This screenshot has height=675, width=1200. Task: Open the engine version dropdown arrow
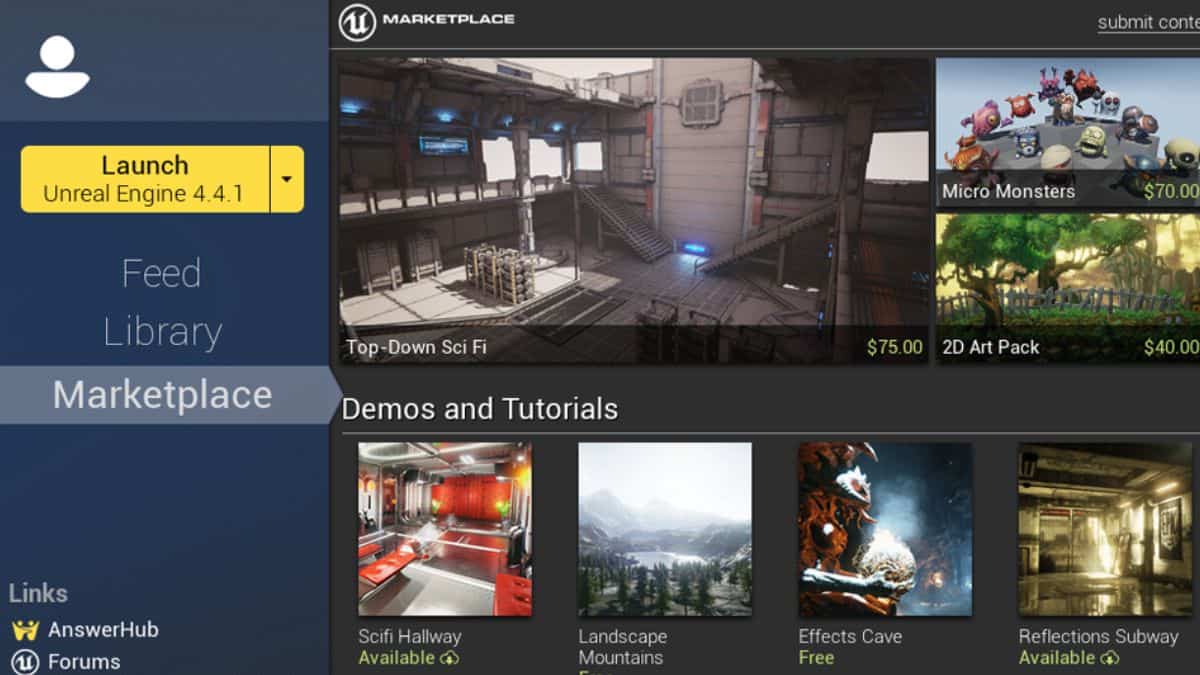287,179
